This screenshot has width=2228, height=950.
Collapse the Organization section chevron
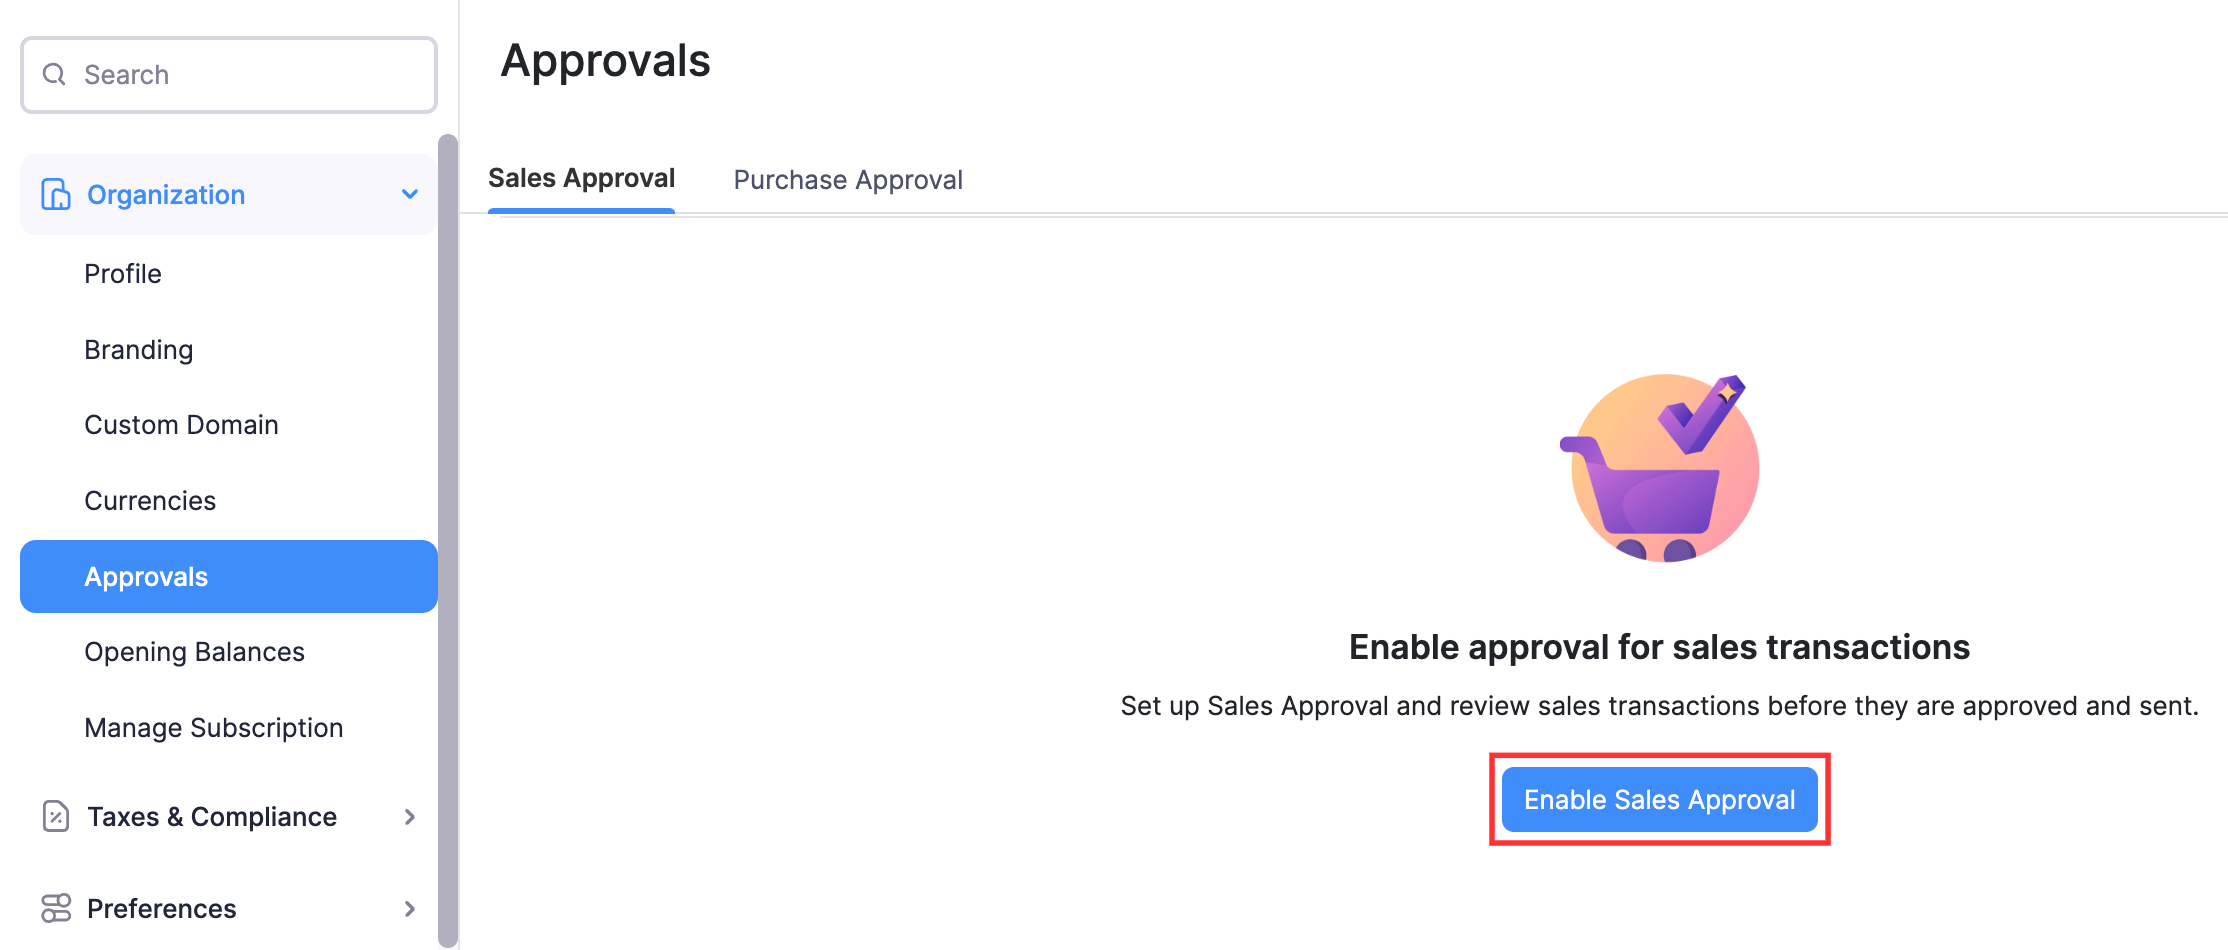click(x=409, y=193)
